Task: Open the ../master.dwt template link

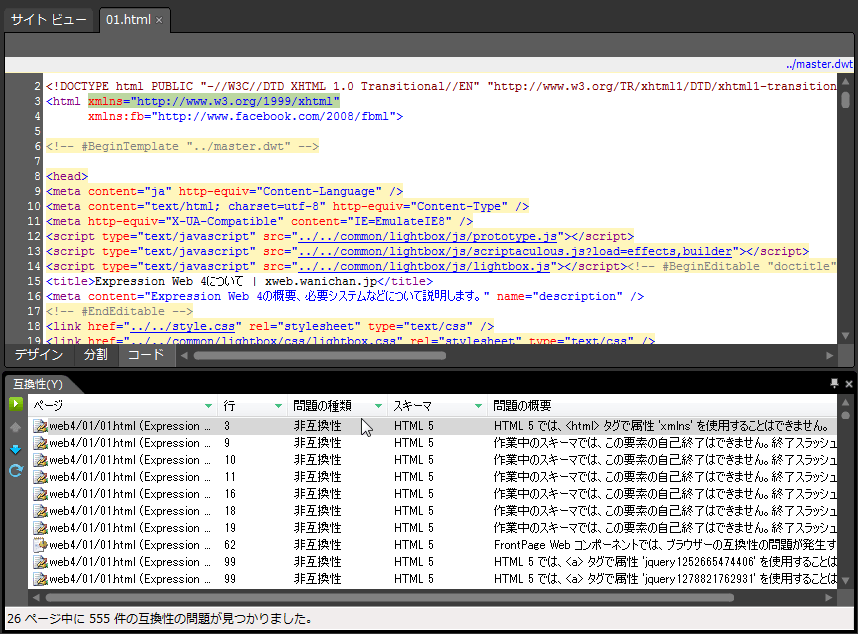Action: click(x=819, y=65)
